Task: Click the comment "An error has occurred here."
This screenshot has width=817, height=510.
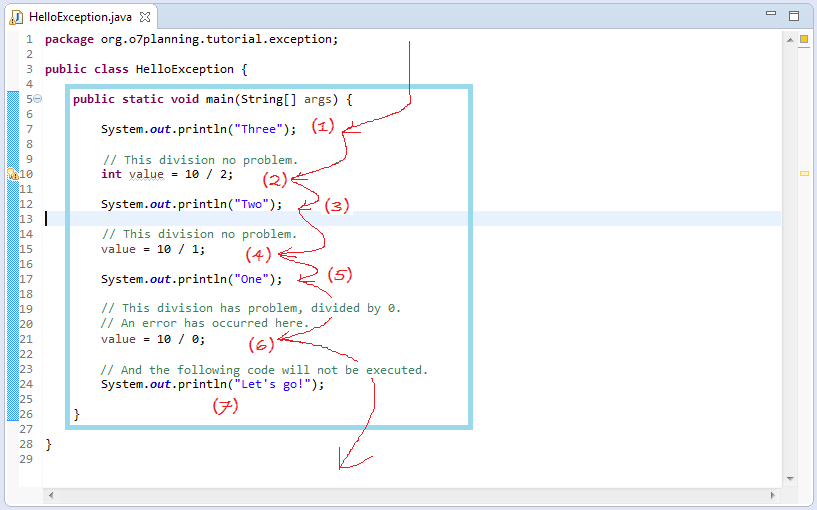Action: (x=205, y=324)
